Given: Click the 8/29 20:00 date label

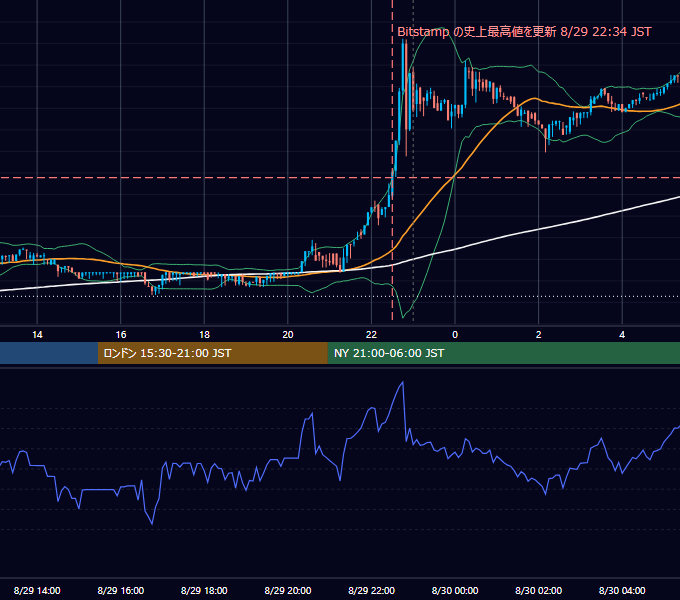Looking at the screenshot, I should (288, 590).
